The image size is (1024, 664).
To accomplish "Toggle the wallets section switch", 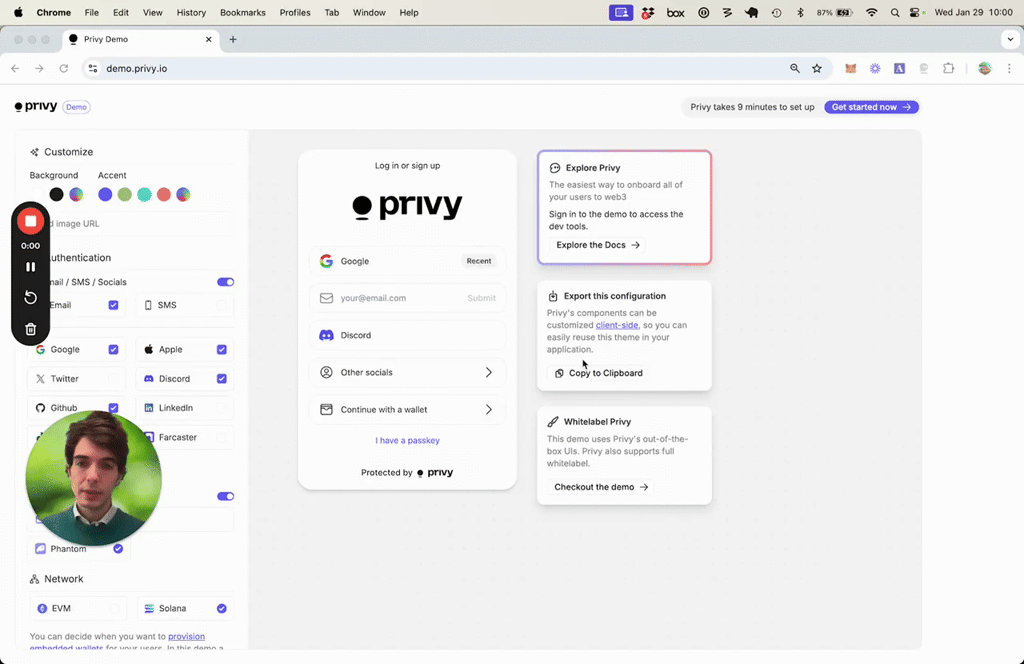I will click(225, 496).
